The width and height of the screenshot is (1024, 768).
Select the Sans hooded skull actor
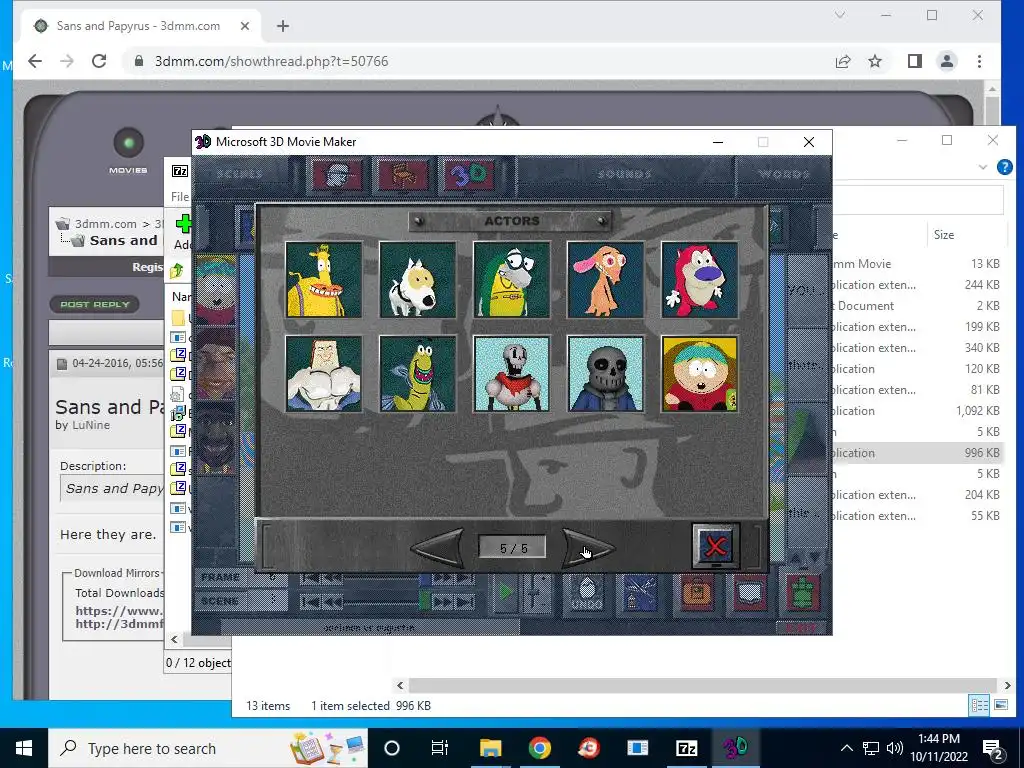click(605, 374)
